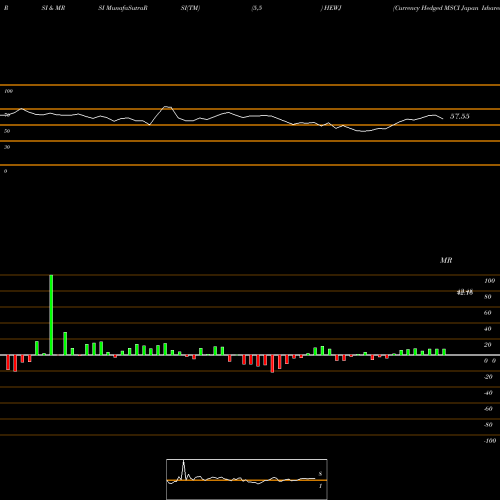Image resolution: width=500 pixels, height=500 pixels.
Task: Click the RSI value 57.55 label
Action: click(x=460, y=116)
